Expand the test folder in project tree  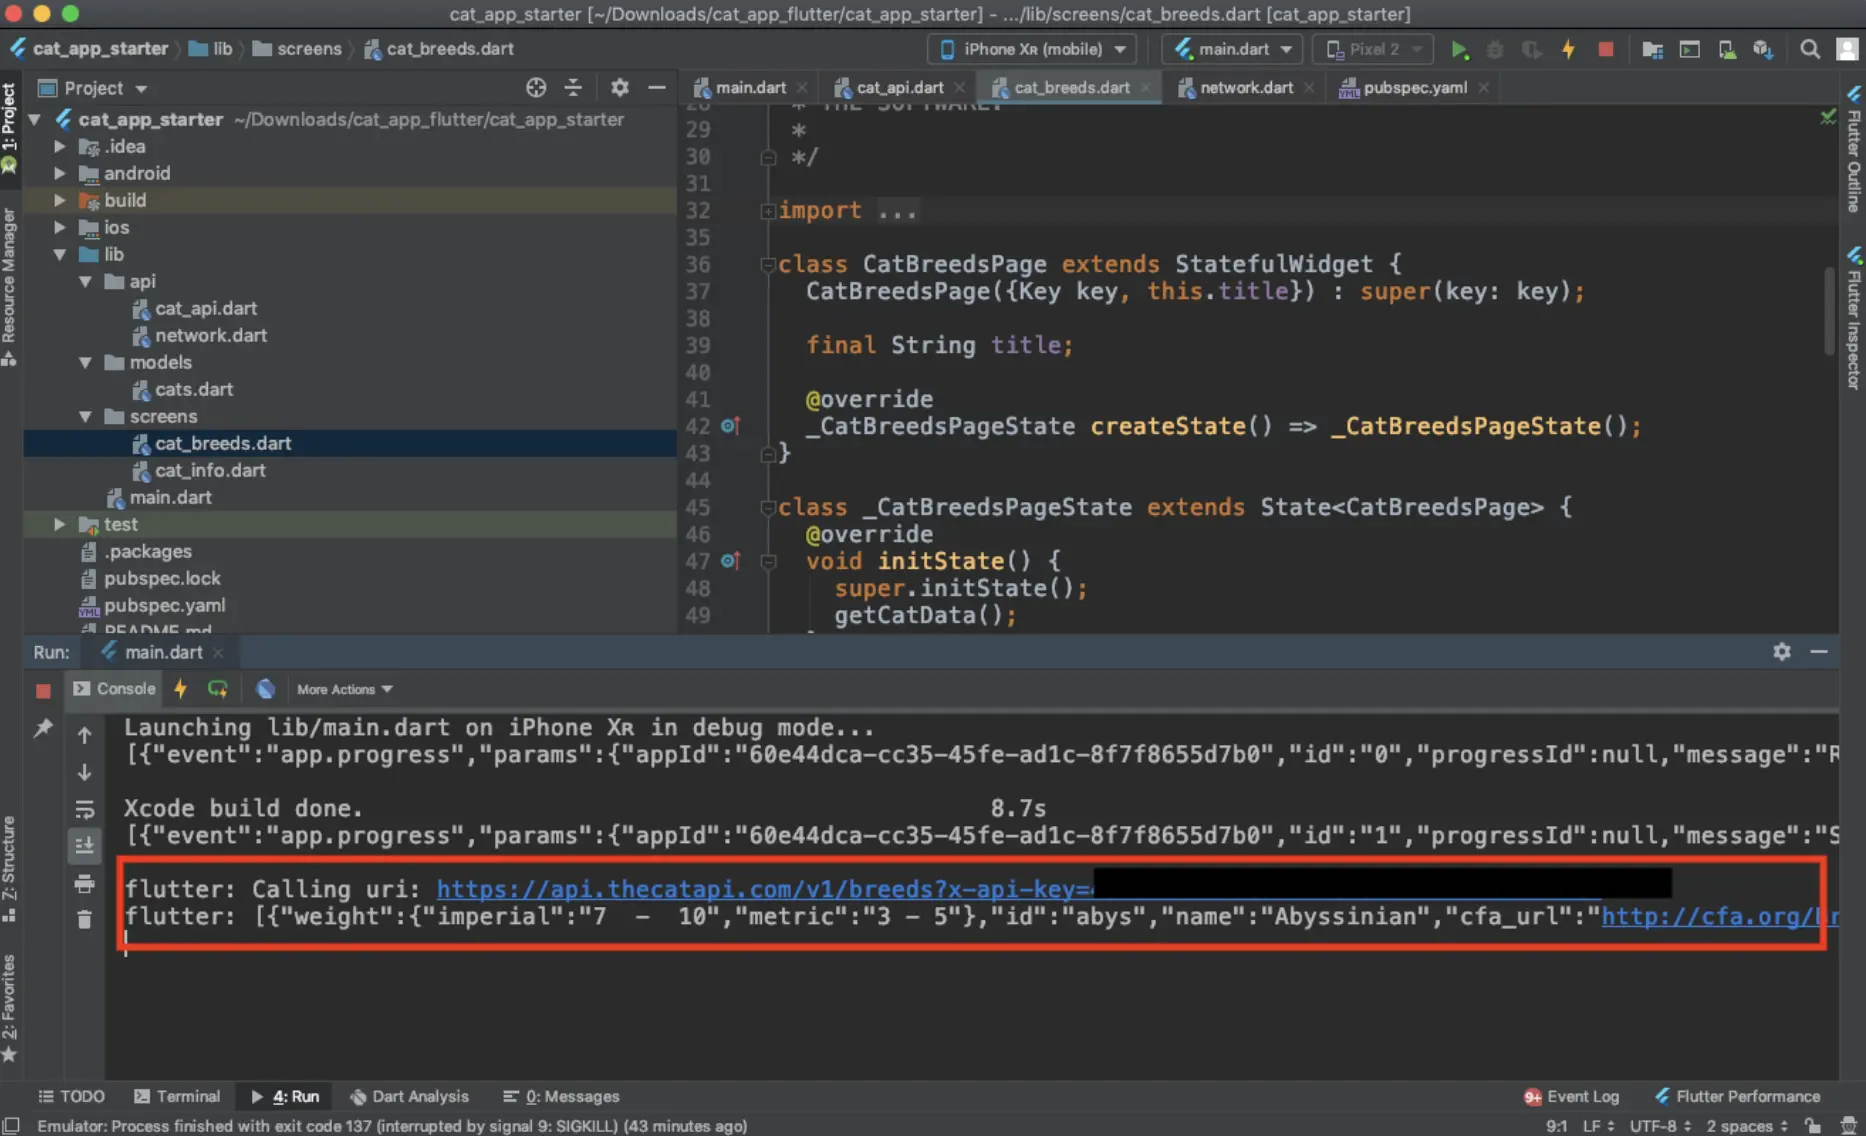tap(60, 524)
